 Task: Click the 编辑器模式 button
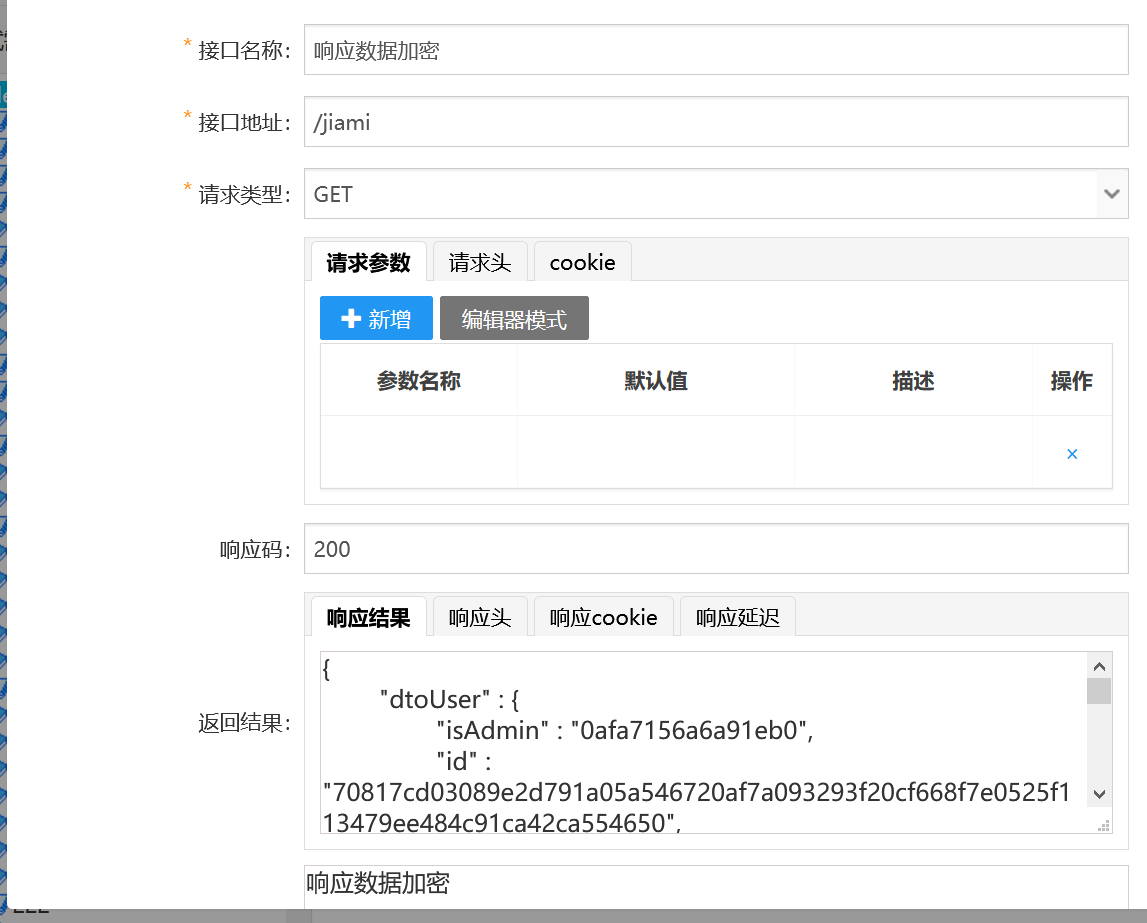tap(514, 318)
